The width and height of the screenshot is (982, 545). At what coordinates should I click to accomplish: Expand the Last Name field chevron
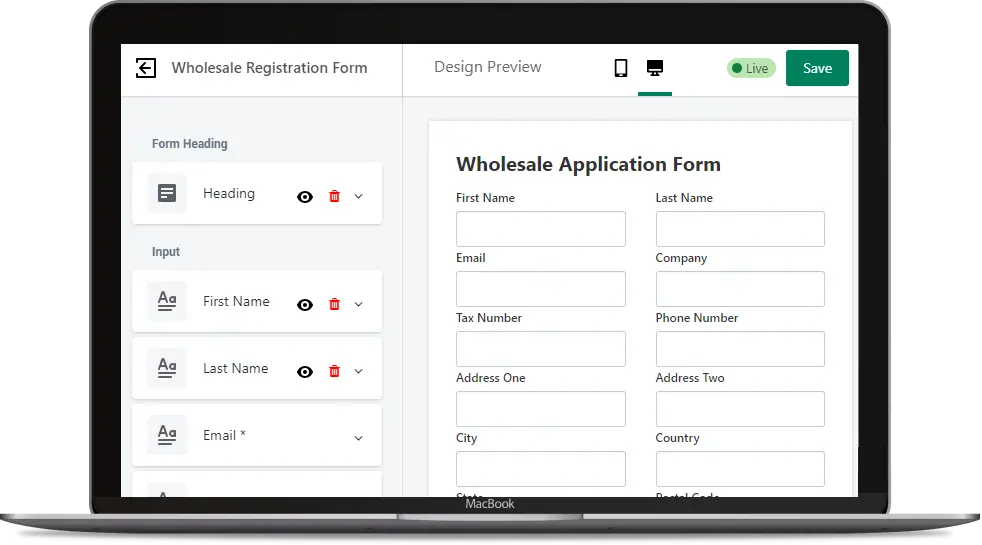coord(359,371)
